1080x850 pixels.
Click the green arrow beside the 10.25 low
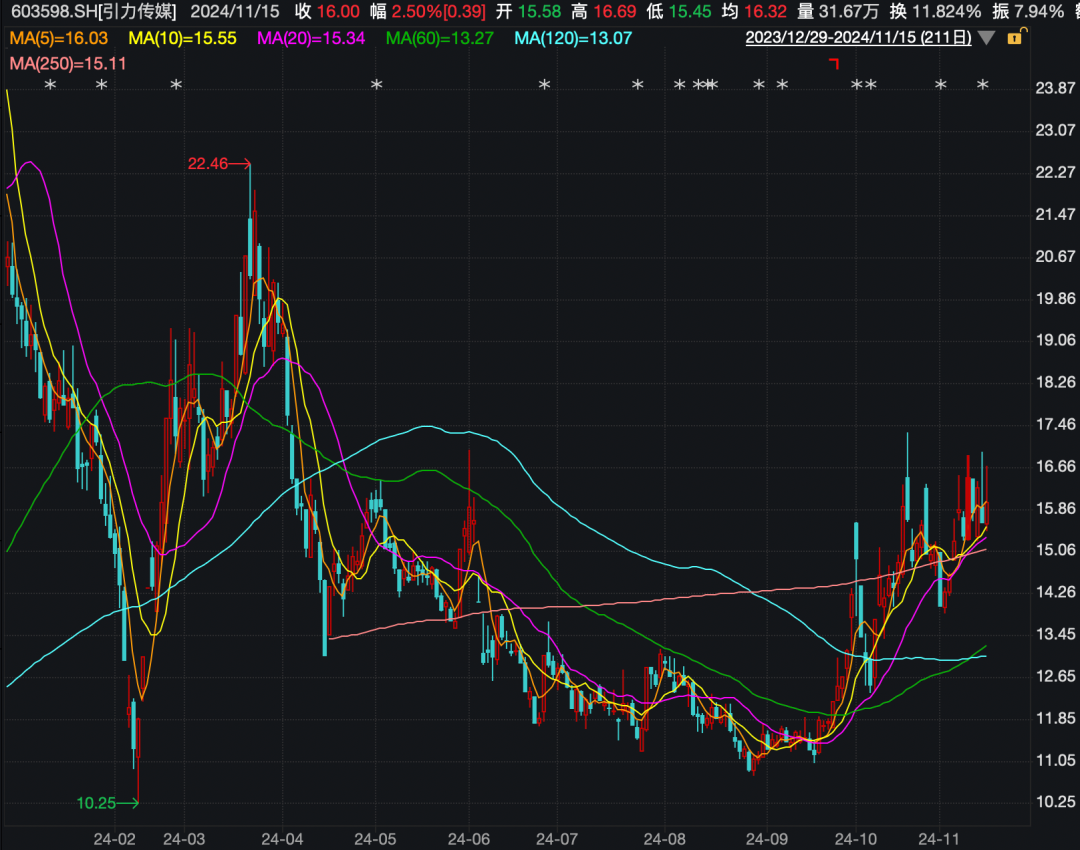point(128,802)
